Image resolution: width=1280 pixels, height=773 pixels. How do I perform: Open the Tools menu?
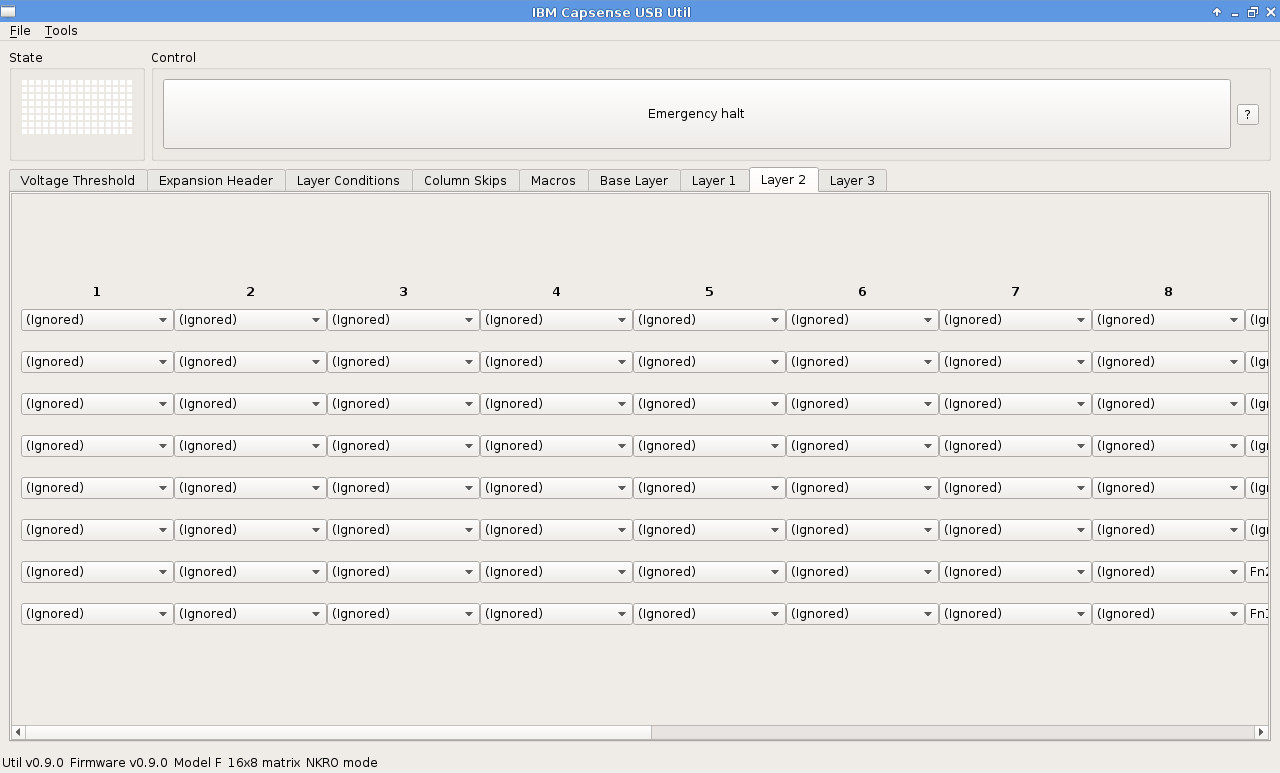click(x=61, y=31)
